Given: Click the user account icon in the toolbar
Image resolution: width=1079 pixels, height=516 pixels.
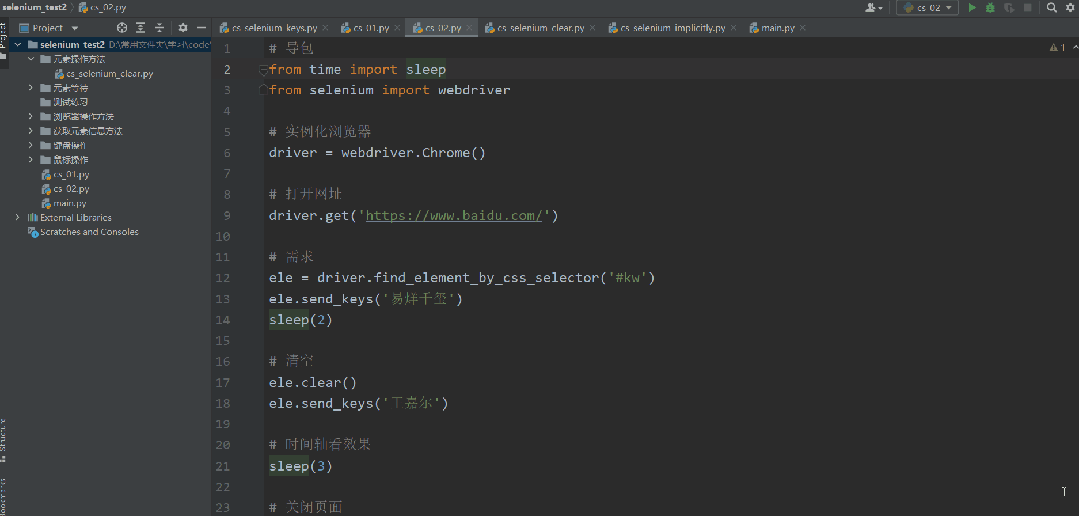Looking at the screenshot, I should point(874,8).
